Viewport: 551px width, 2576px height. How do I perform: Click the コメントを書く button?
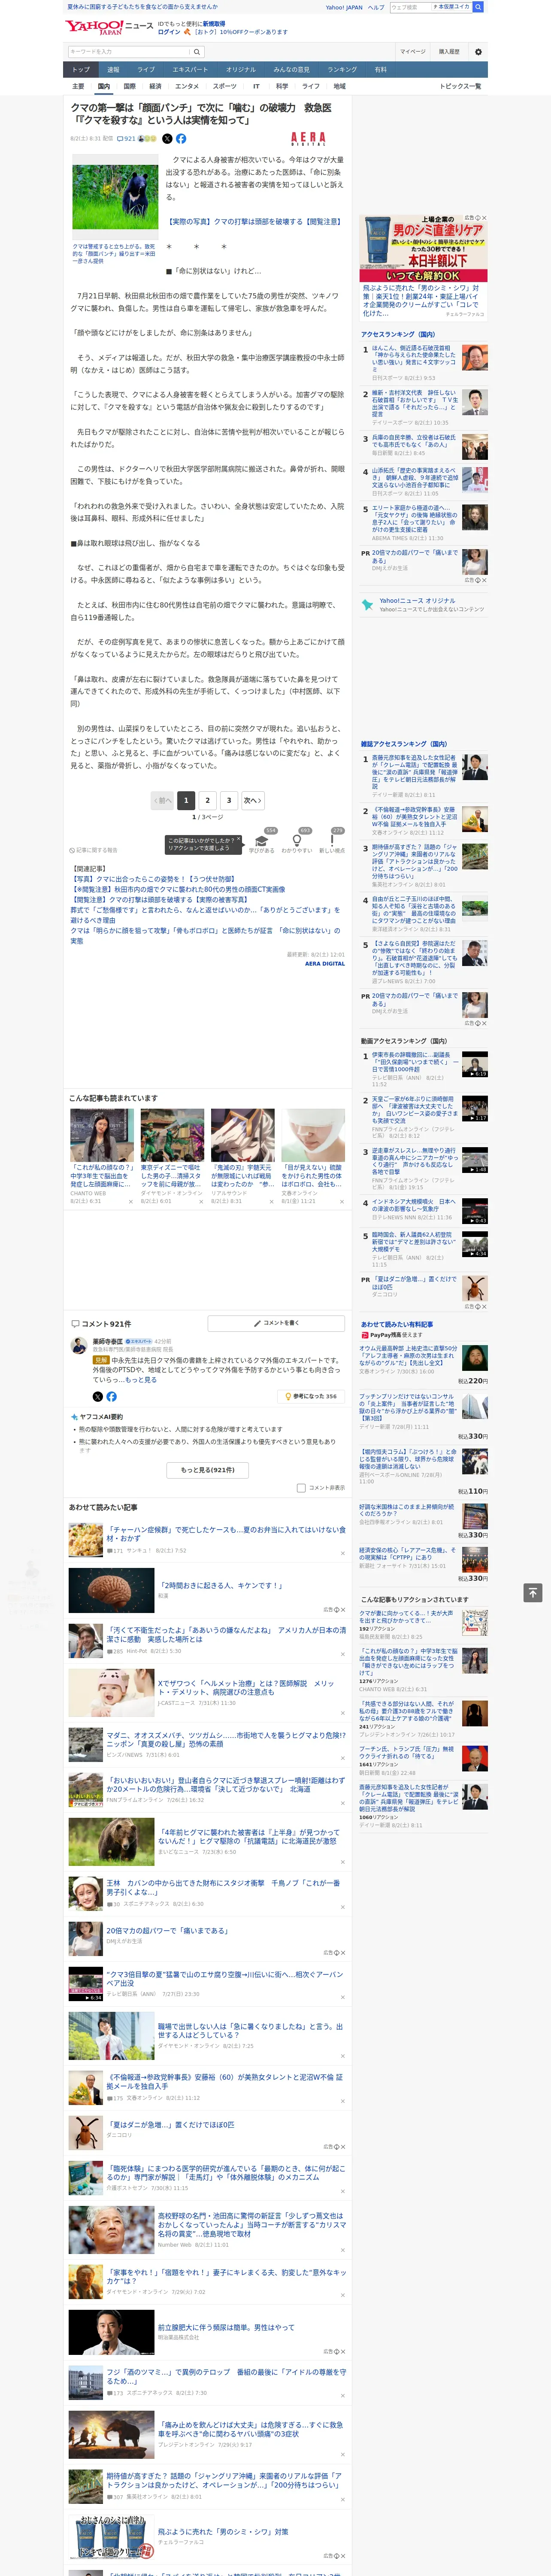(276, 1323)
